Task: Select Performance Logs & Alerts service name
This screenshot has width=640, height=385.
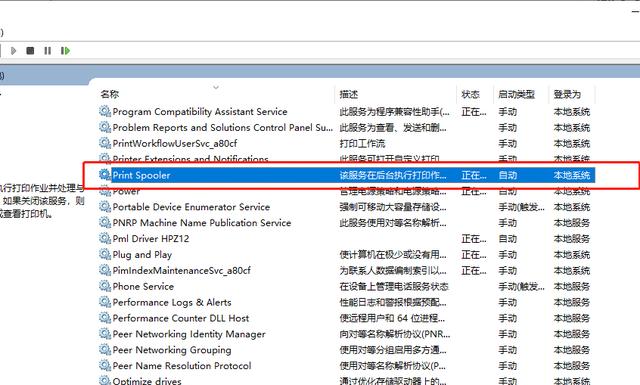Action: [172, 303]
